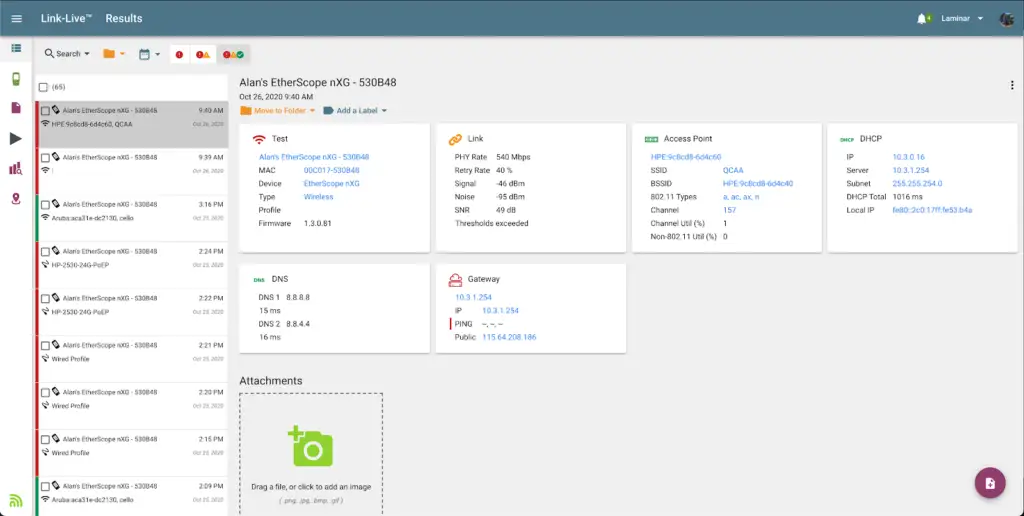Click the Subnet link 255.255.254.0
This screenshot has height=516, width=1024.
(x=917, y=184)
